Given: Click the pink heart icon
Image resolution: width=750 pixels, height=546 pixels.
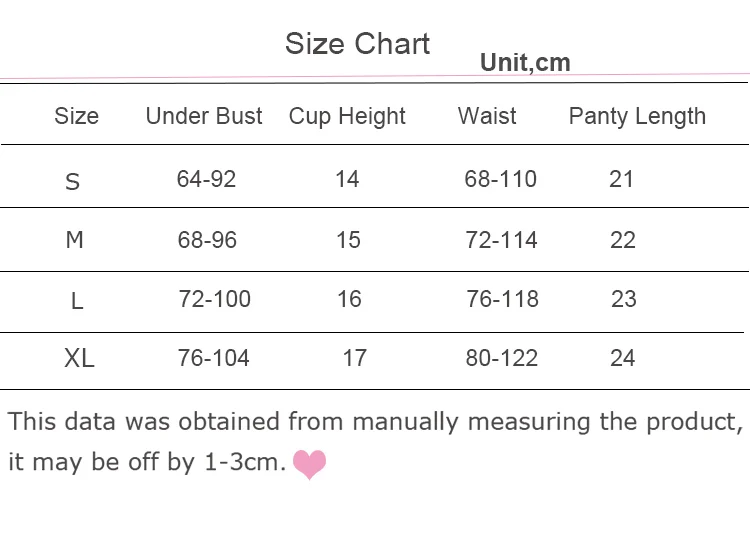Looking at the screenshot, I should 309,464.
